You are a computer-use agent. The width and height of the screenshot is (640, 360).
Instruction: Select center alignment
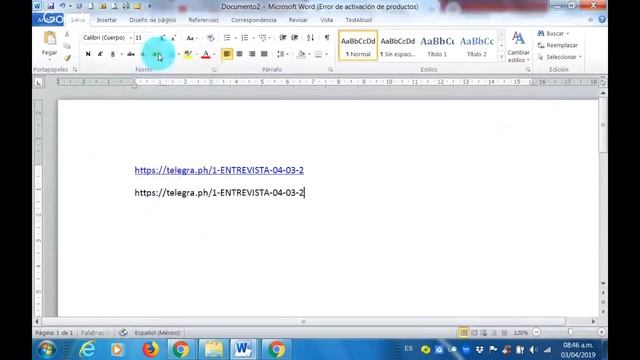pyautogui.click(x=240, y=54)
